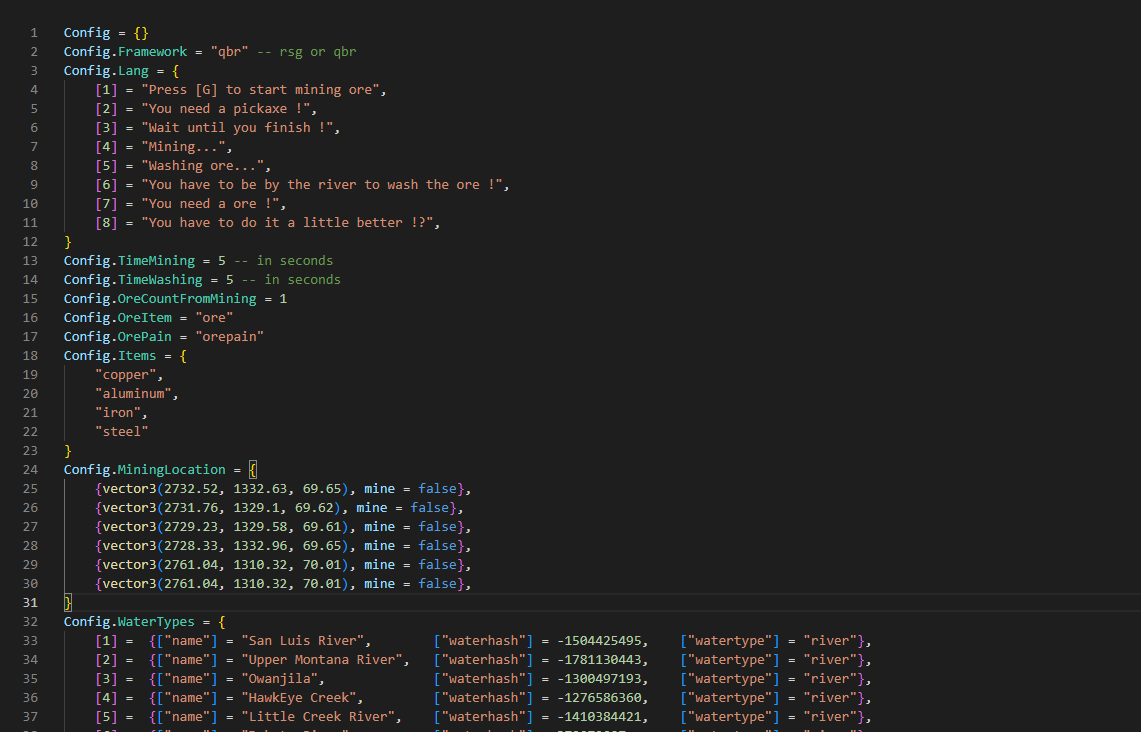
Task: Place cursor in the "qbr" string
Action: pos(229,52)
